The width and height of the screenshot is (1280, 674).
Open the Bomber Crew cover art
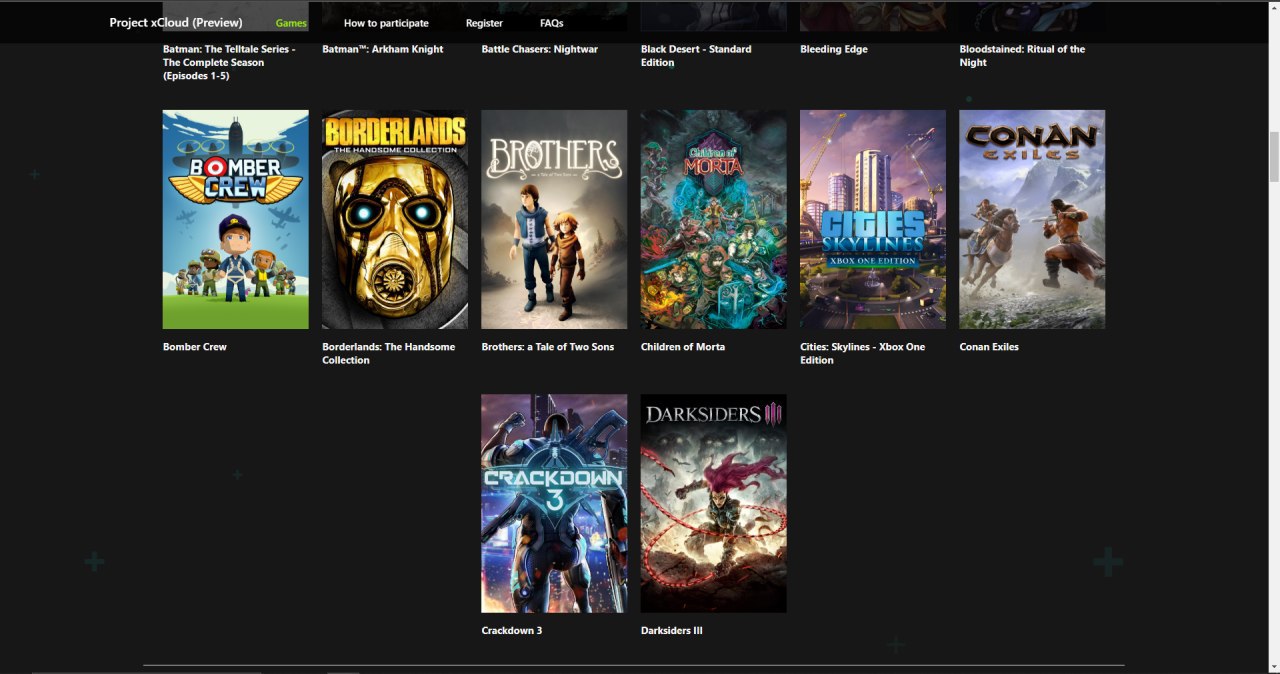pos(235,219)
